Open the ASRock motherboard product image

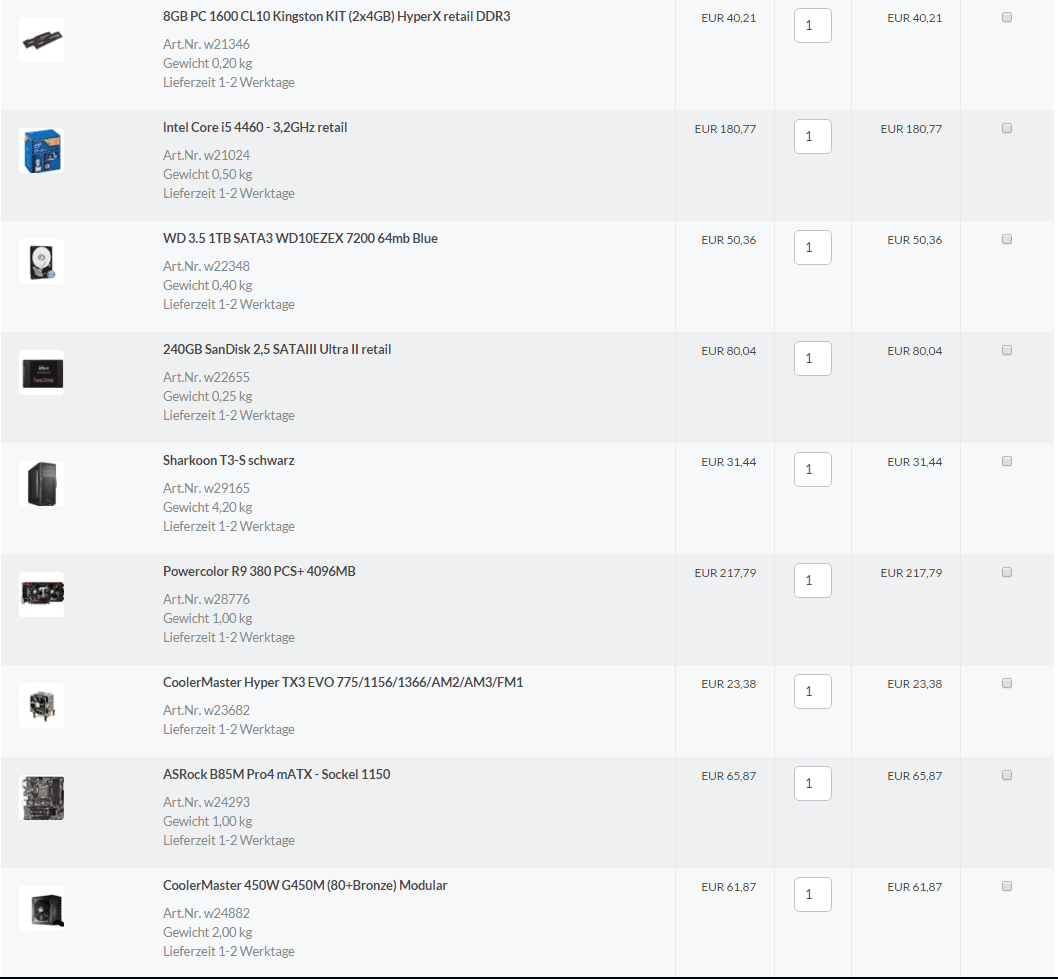41,798
